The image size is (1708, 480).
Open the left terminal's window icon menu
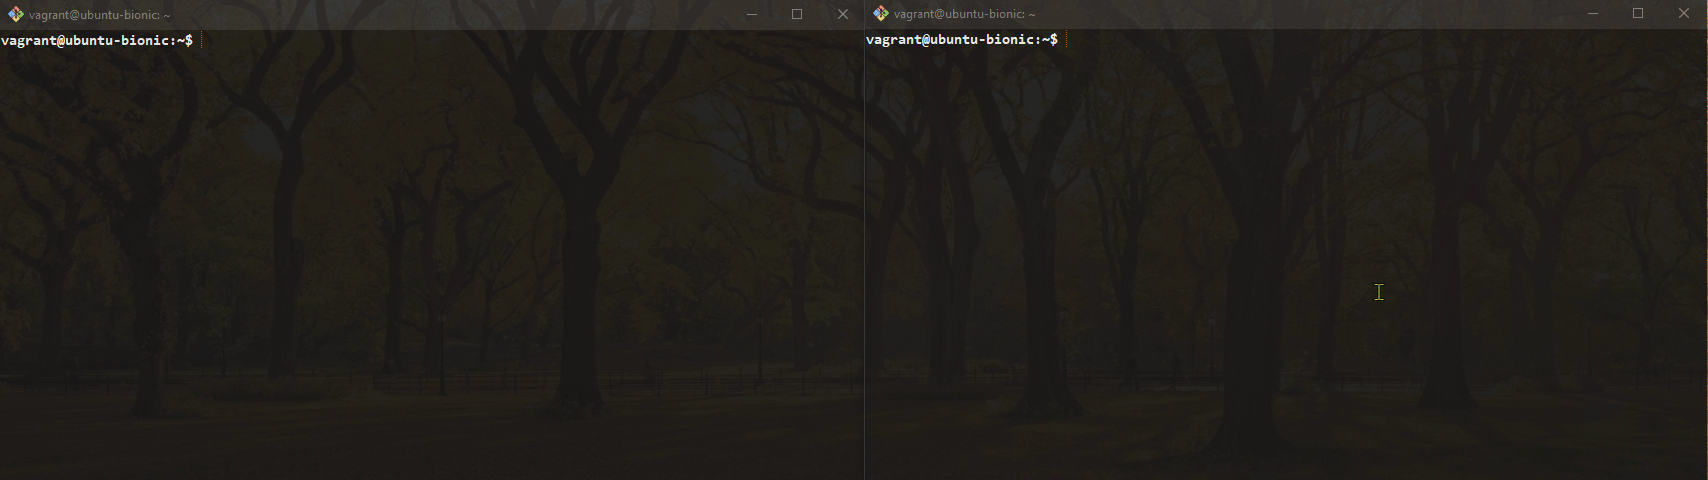pyautogui.click(x=15, y=14)
